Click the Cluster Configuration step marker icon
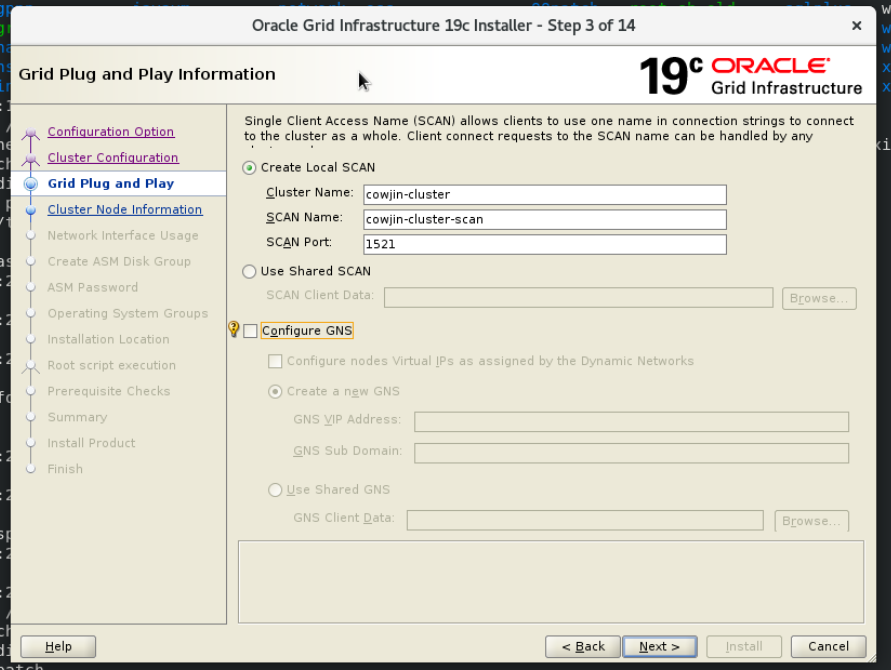 click(31, 159)
